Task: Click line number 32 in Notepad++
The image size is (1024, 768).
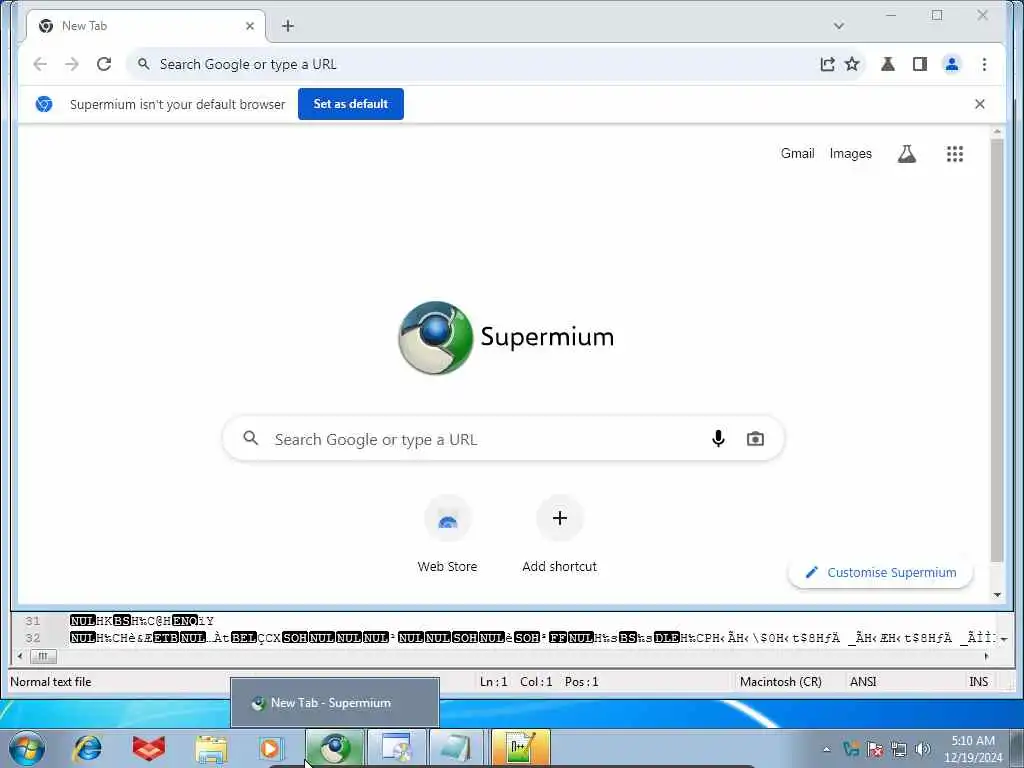Action: [x=33, y=637]
